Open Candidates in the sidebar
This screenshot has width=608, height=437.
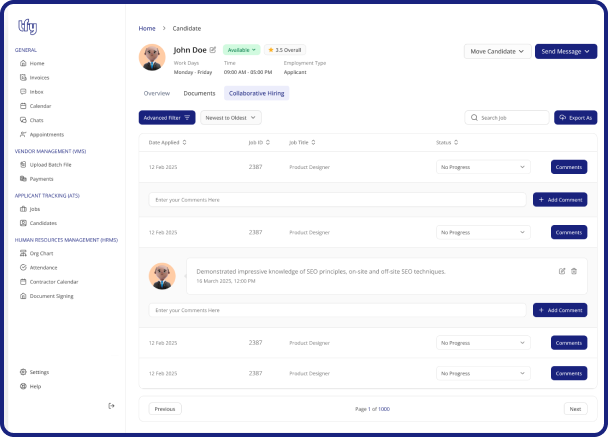pos(38,223)
